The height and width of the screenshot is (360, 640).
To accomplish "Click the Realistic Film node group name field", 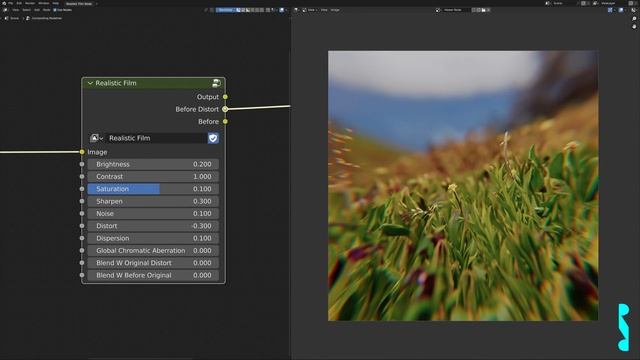I will coord(157,138).
